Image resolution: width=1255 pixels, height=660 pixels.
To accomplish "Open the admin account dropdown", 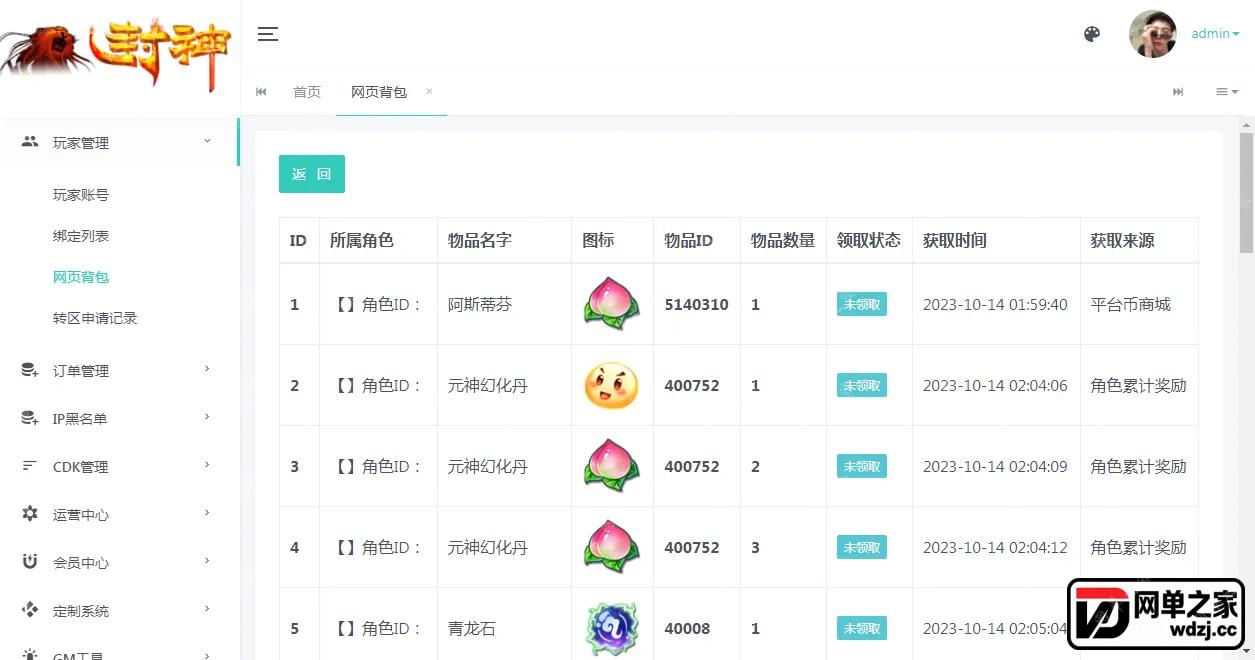I will pos(1215,34).
